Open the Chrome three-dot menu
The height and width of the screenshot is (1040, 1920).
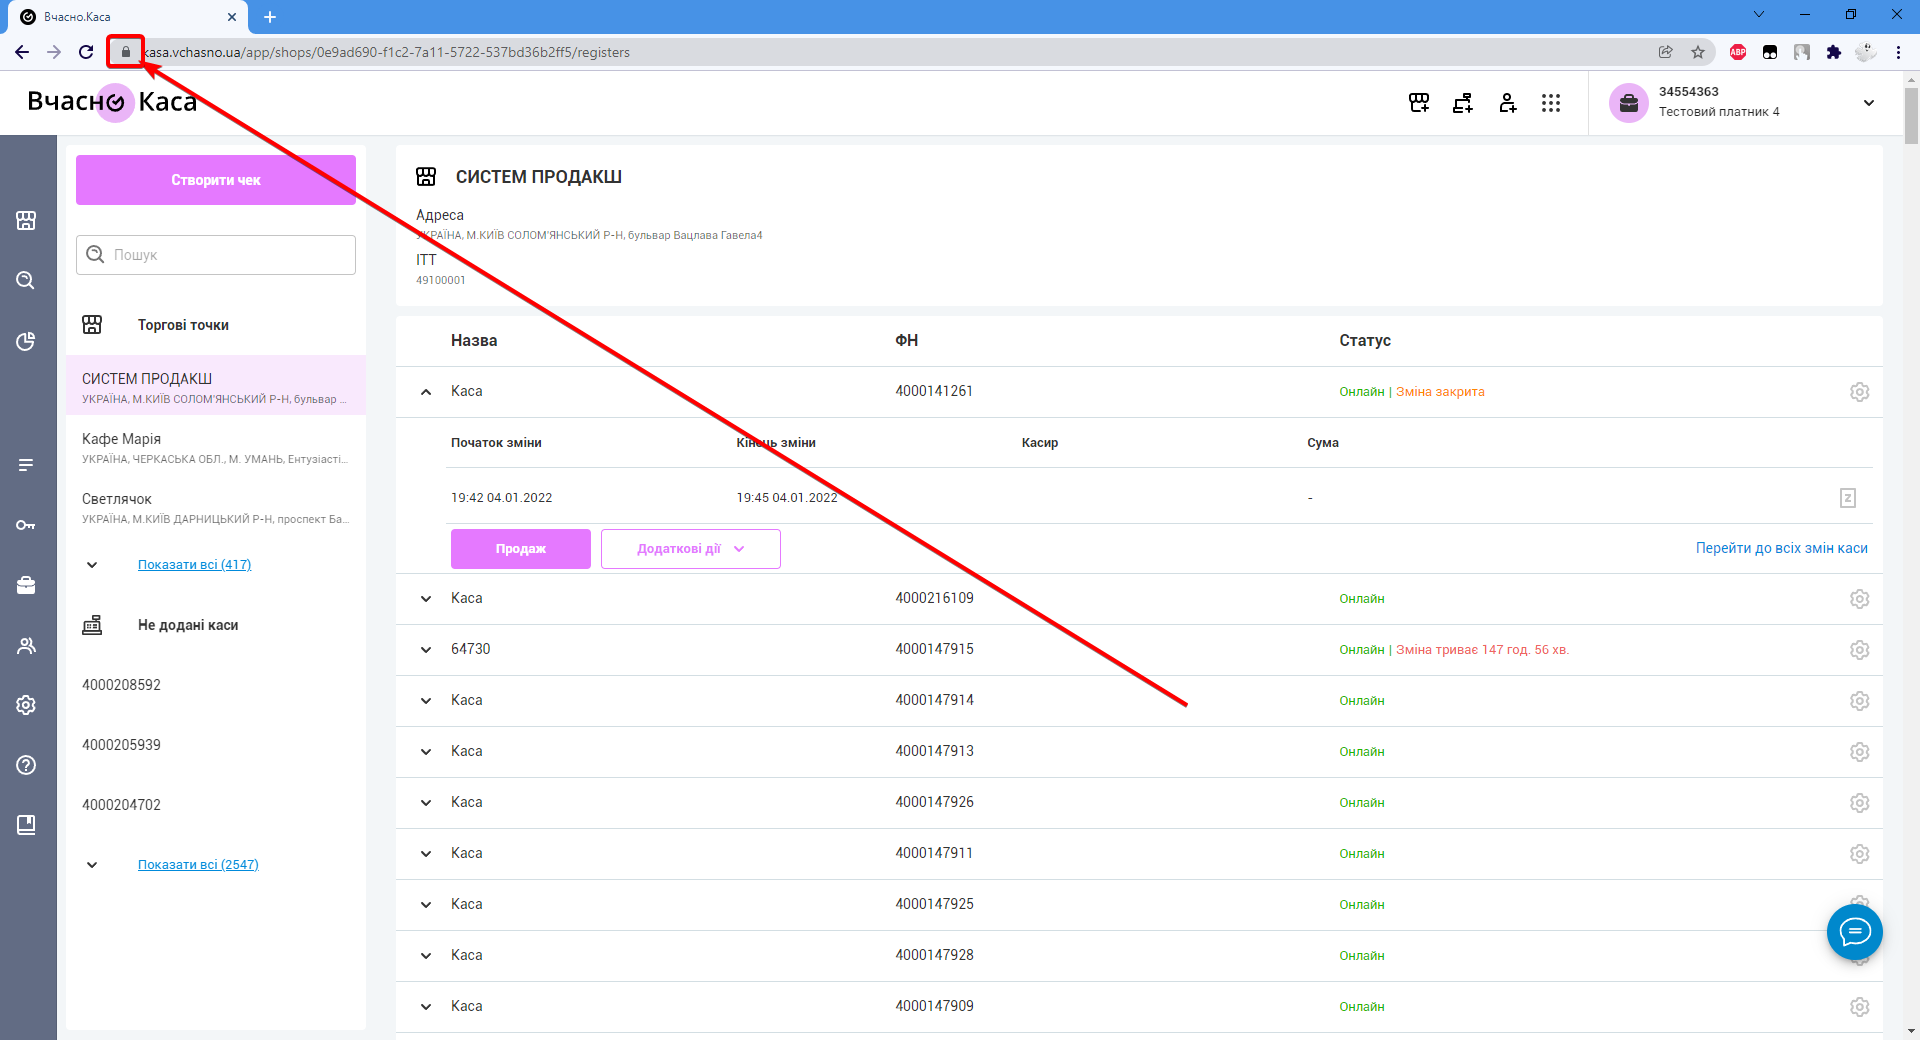pyautogui.click(x=1898, y=52)
